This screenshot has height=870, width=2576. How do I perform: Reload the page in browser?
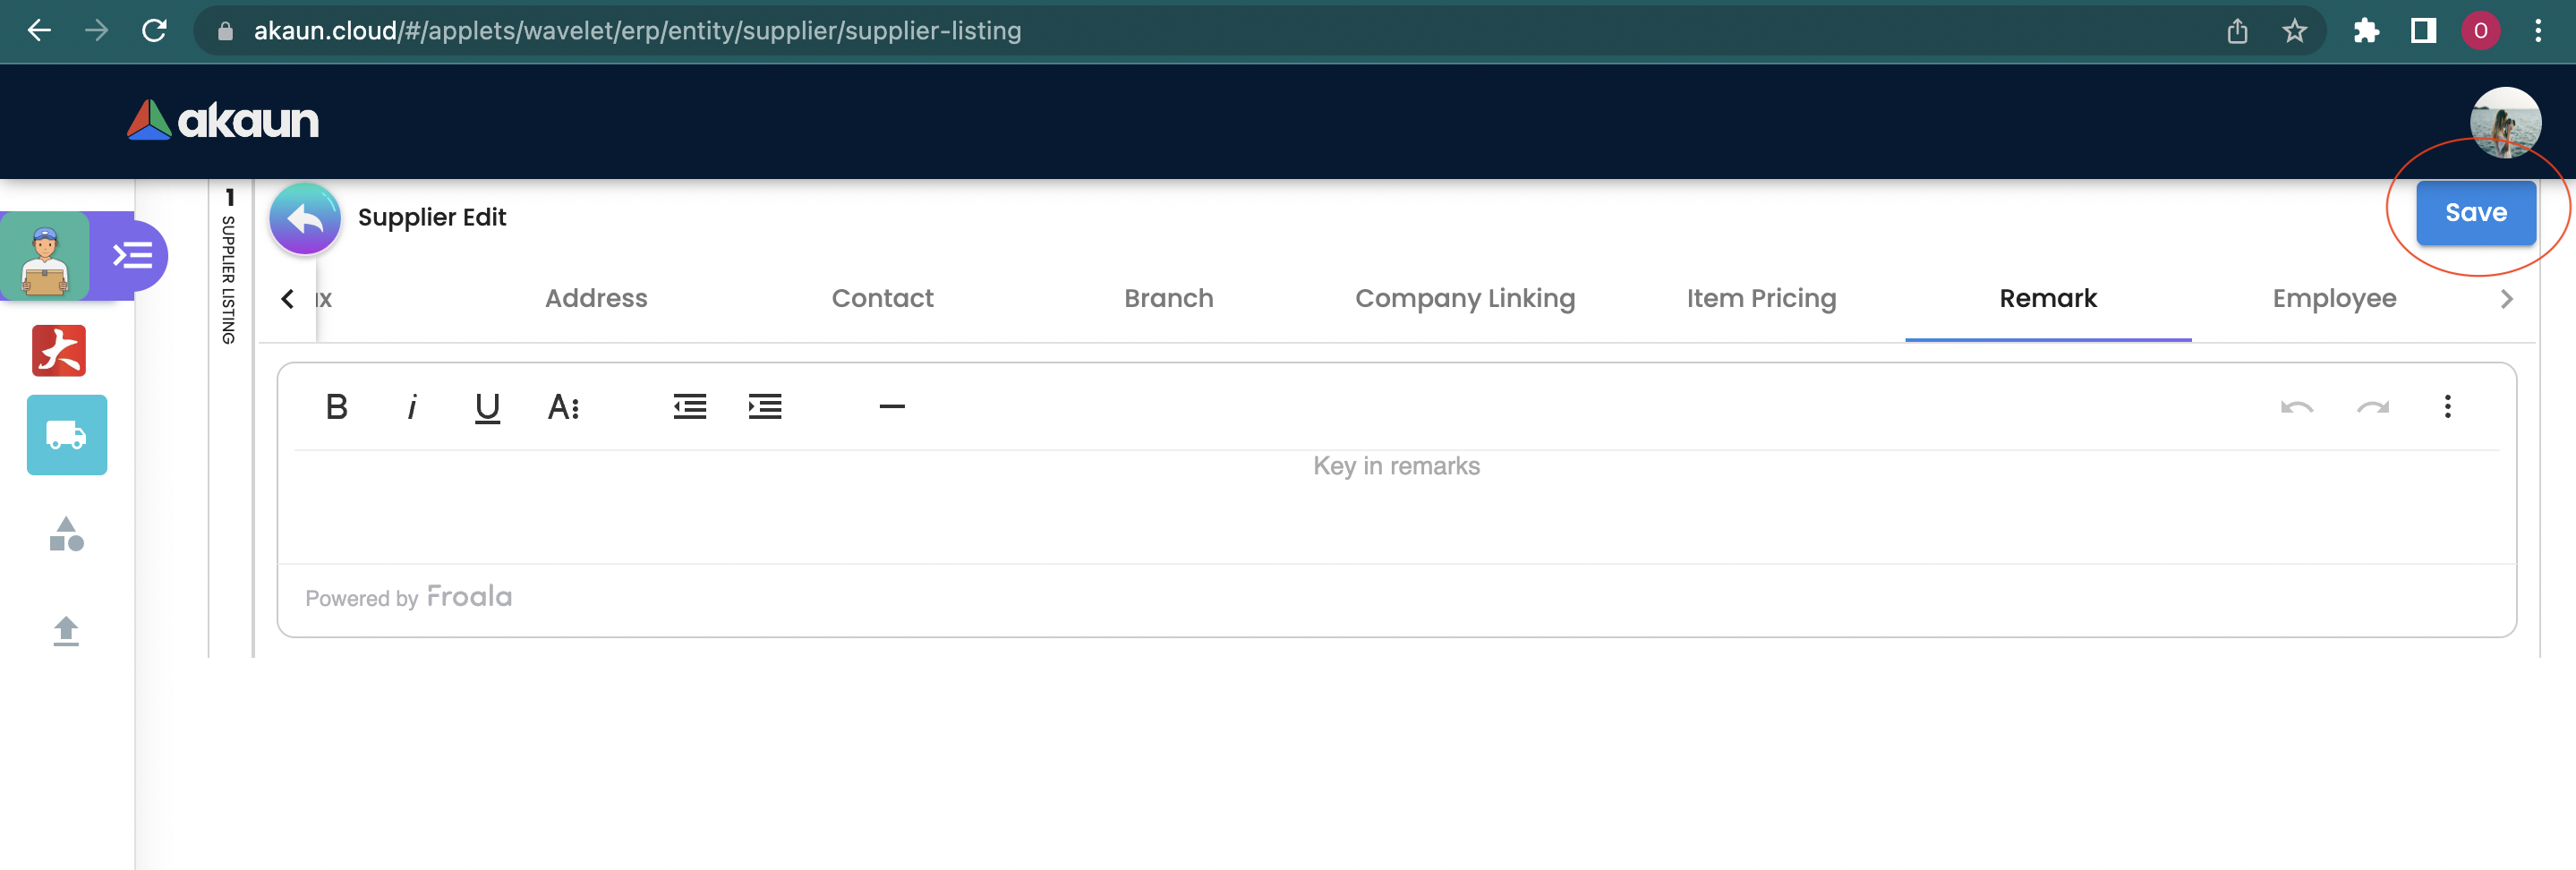[154, 31]
